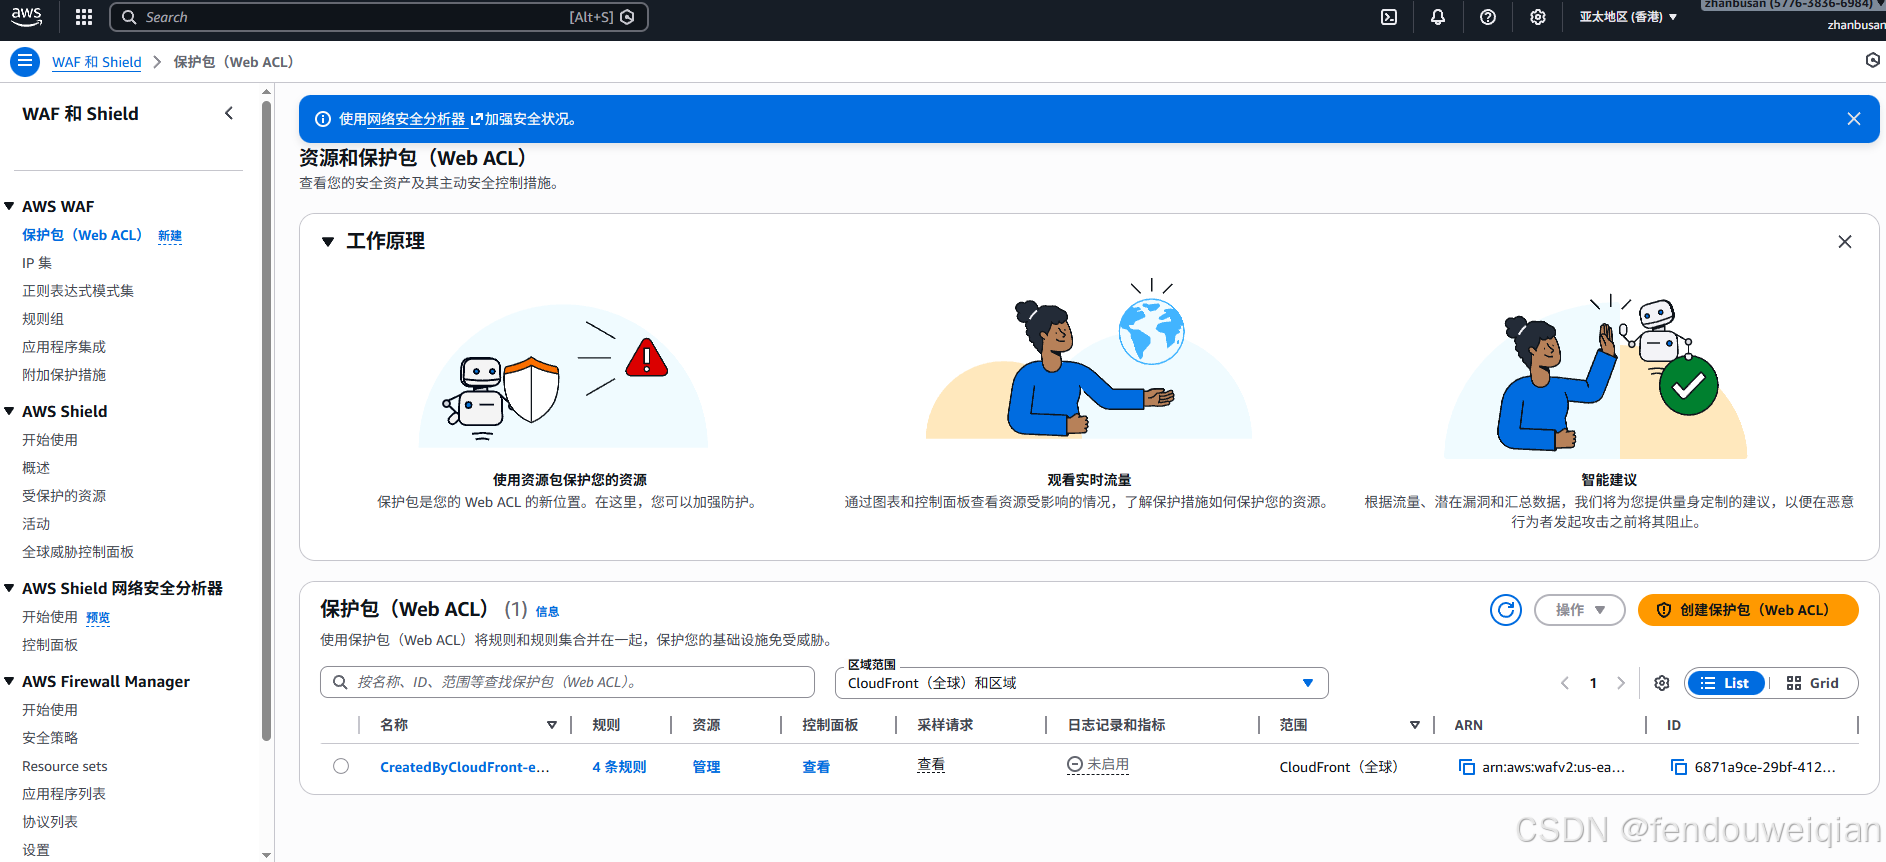Collapse the 工作原理 section
Image resolution: width=1886 pixels, height=862 pixels.
(x=327, y=241)
